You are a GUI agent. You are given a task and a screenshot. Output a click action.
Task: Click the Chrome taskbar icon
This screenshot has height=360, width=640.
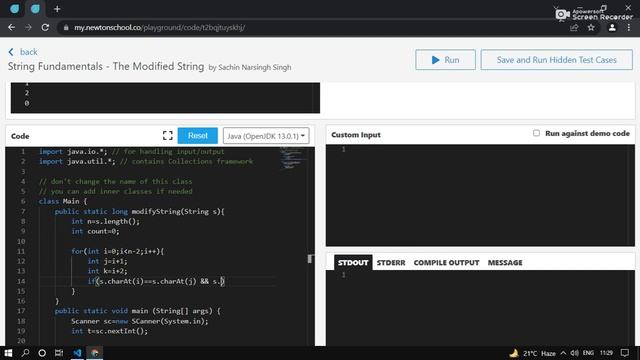[x=95, y=353]
